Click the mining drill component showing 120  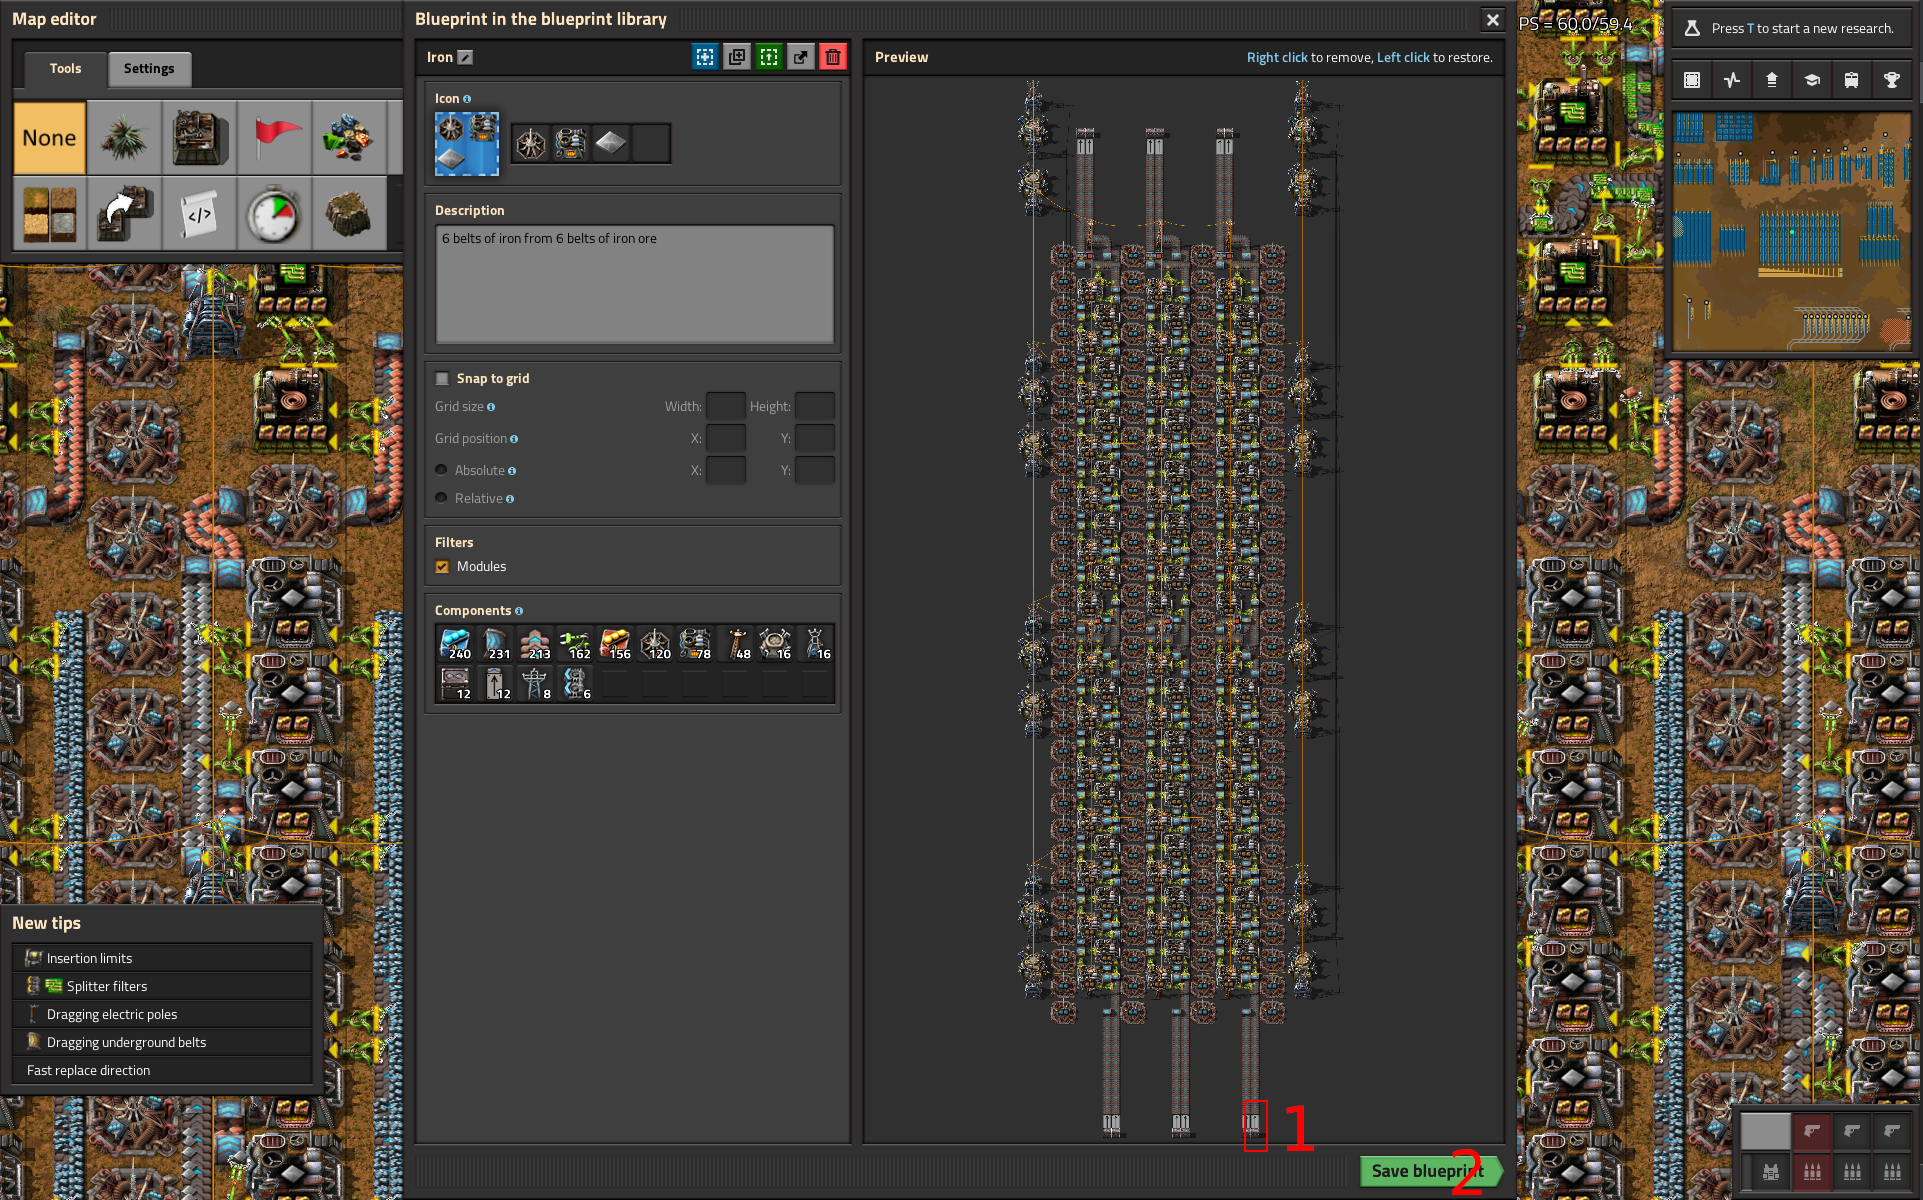pos(655,643)
